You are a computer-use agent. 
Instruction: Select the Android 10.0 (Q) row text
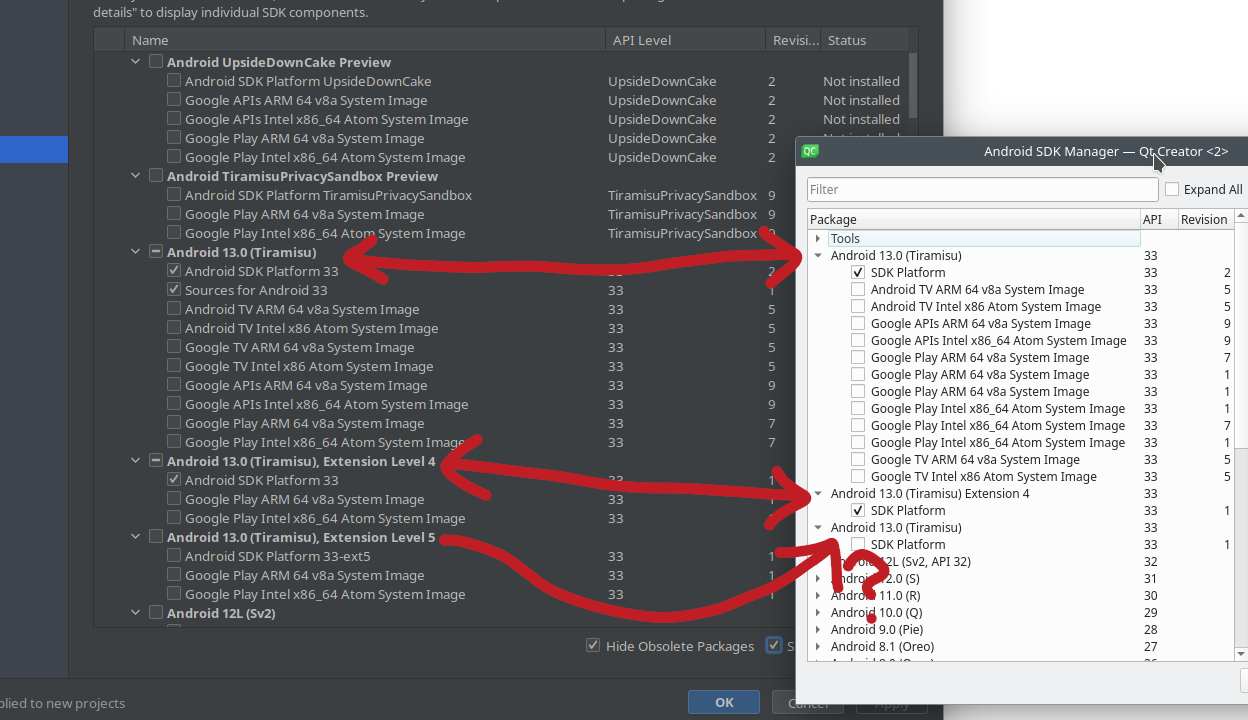pos(877,613)
